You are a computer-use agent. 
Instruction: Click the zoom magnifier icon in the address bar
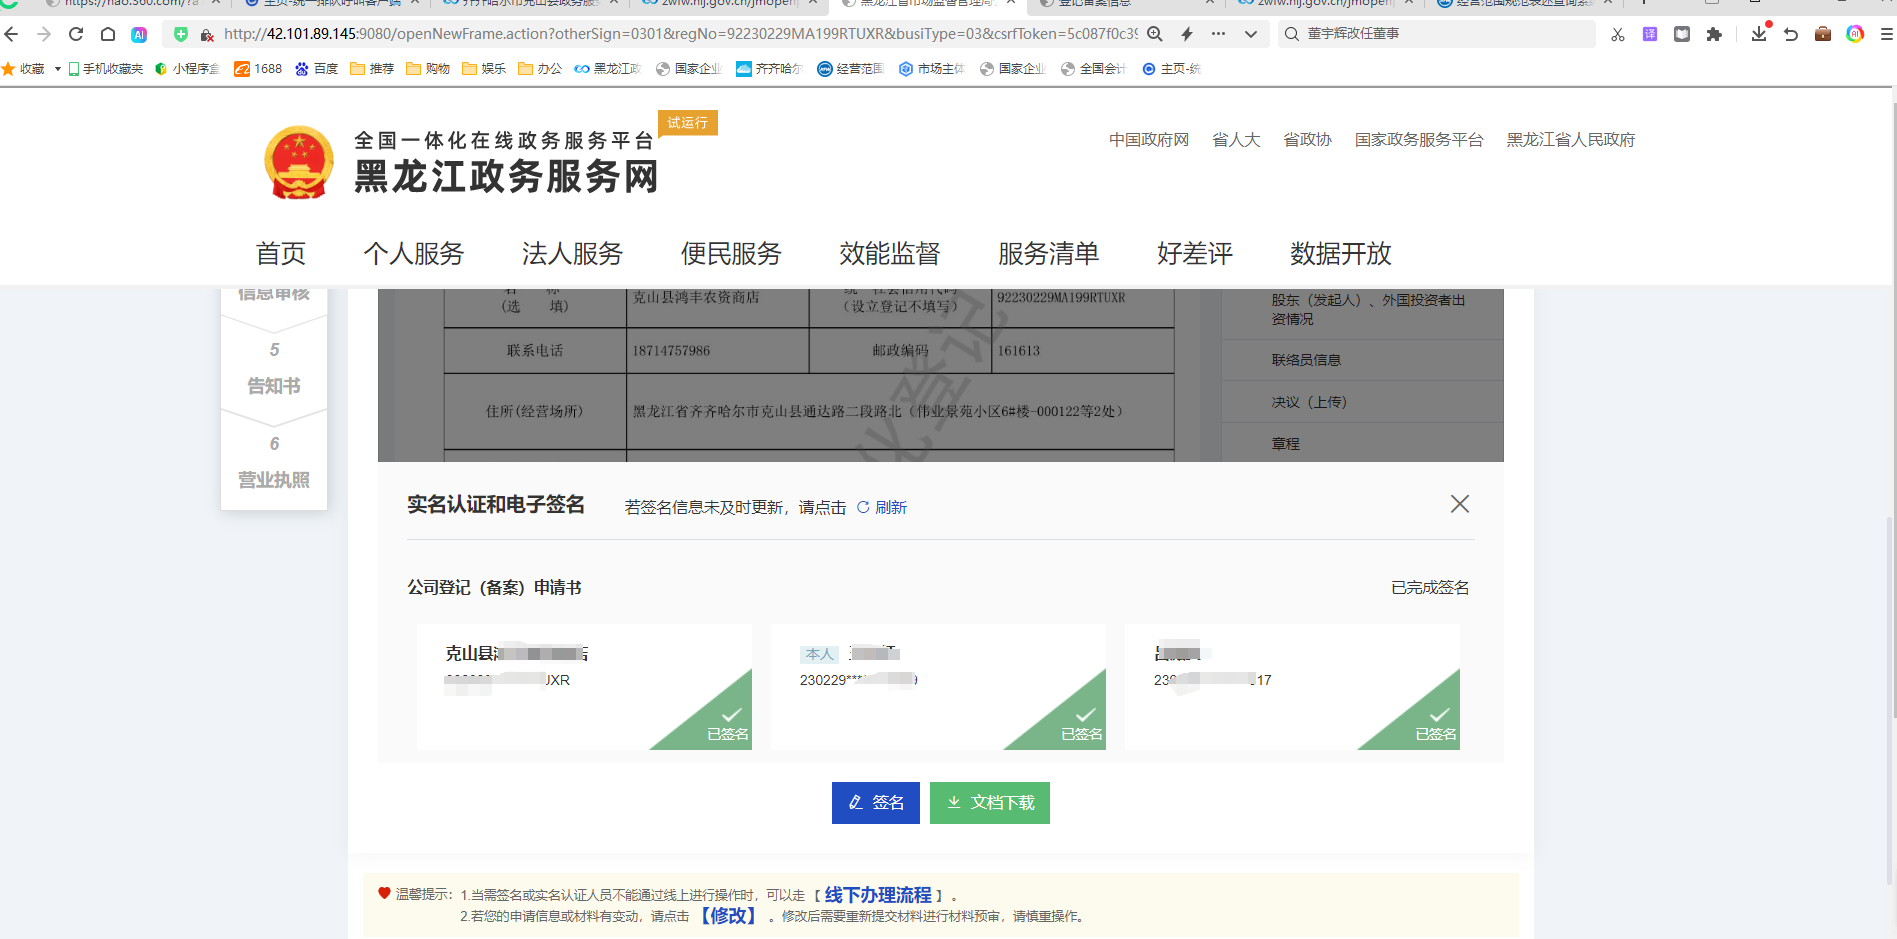[x=1155, y=34]
